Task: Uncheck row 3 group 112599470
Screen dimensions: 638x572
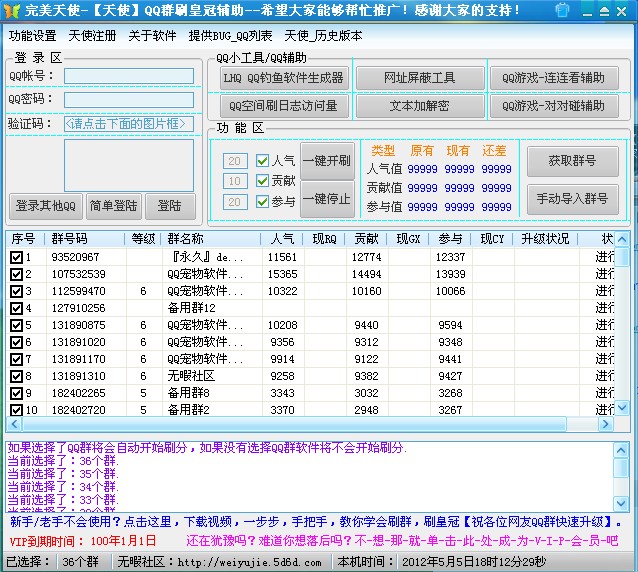Action: [x=16, y=291]
